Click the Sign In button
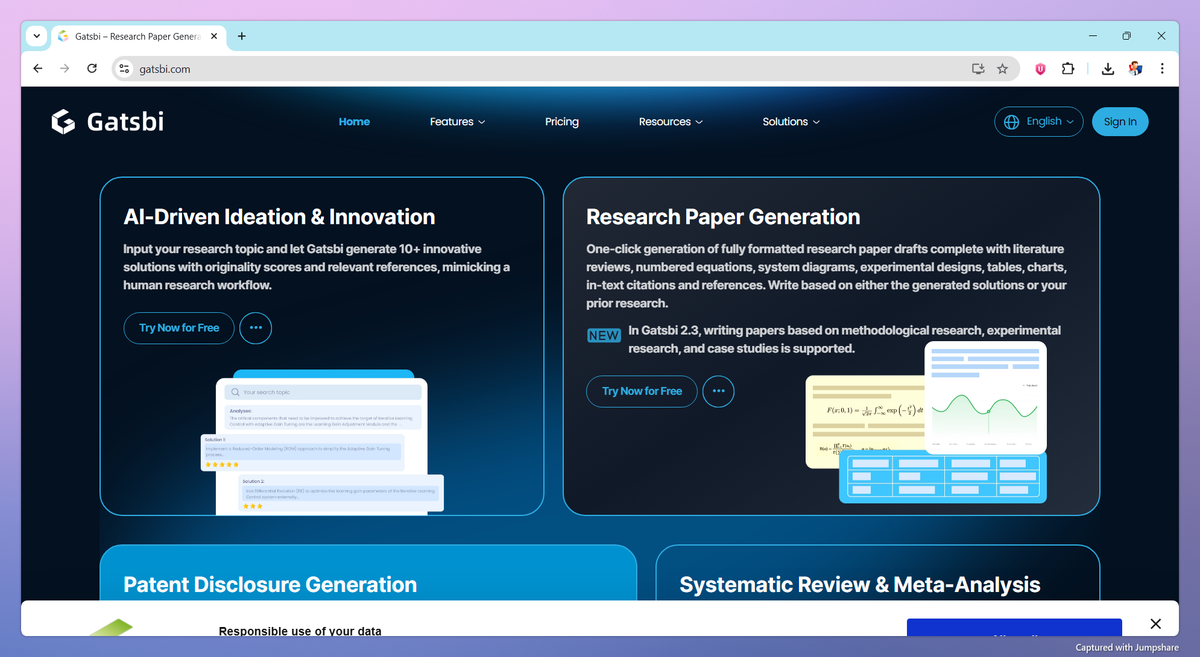 coord(1120,121)
